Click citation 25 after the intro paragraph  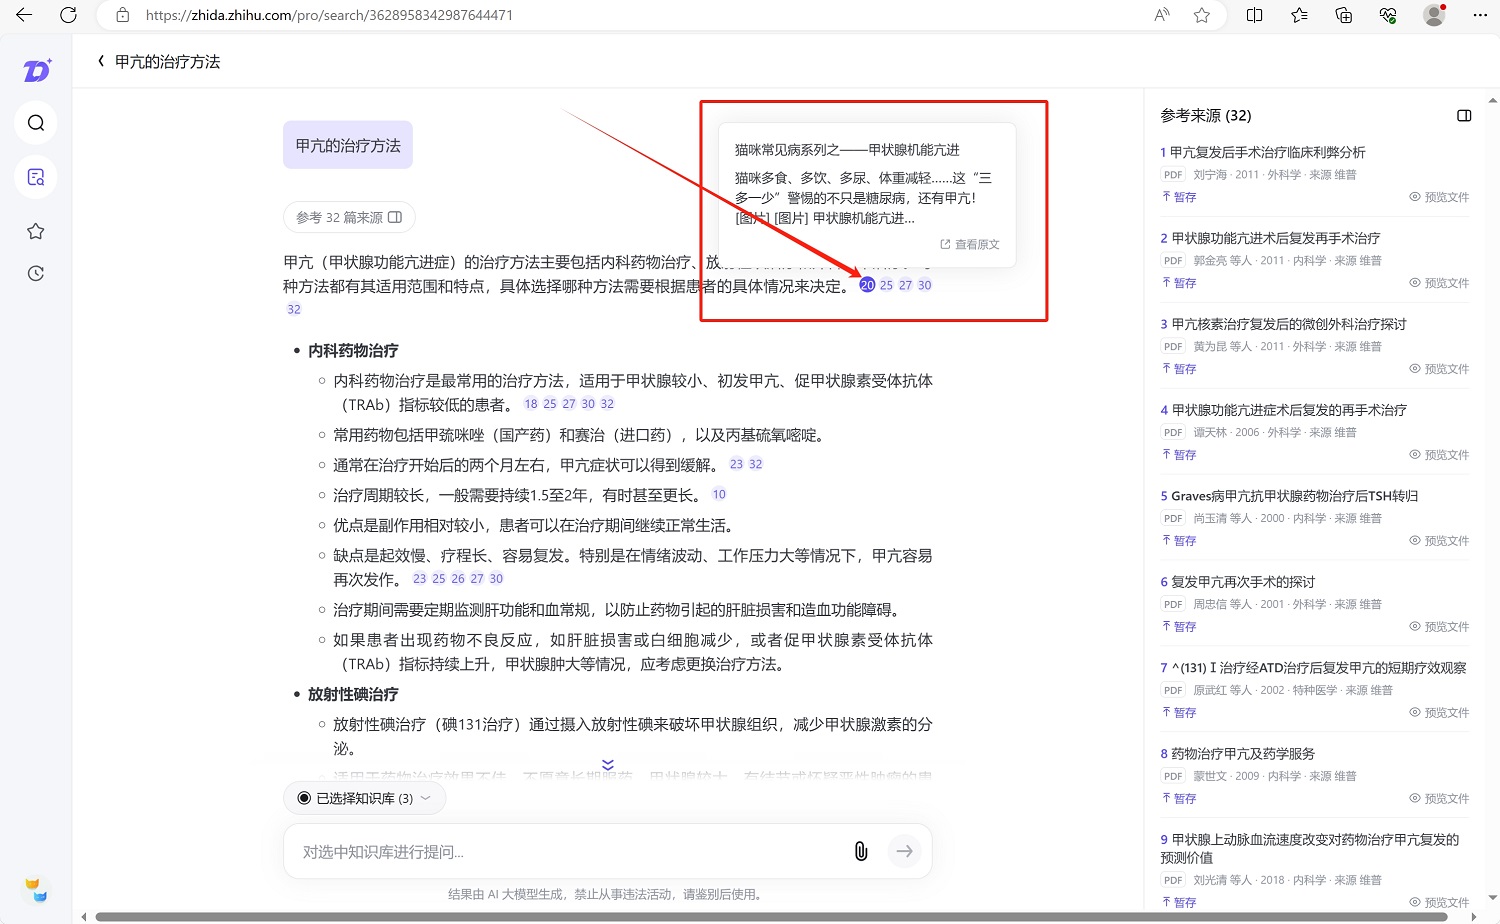tap(886, 285)
